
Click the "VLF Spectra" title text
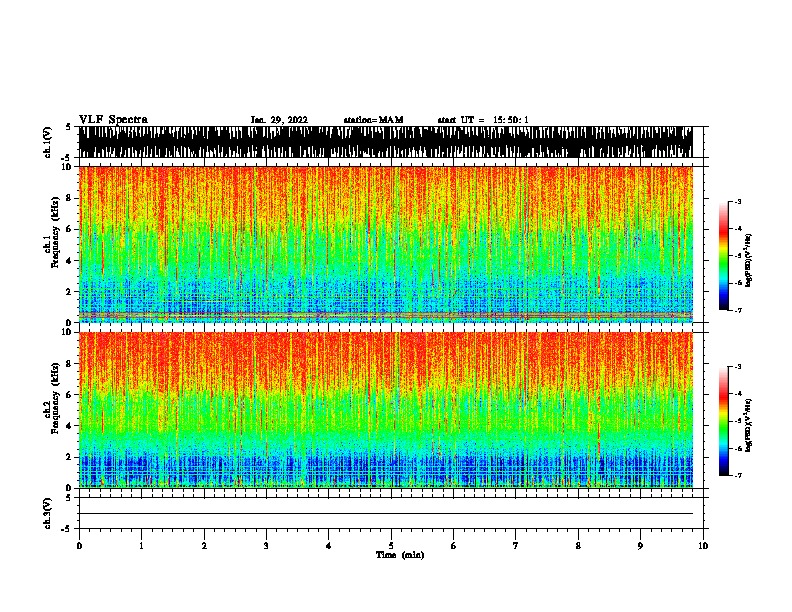(x=113, y=120)
